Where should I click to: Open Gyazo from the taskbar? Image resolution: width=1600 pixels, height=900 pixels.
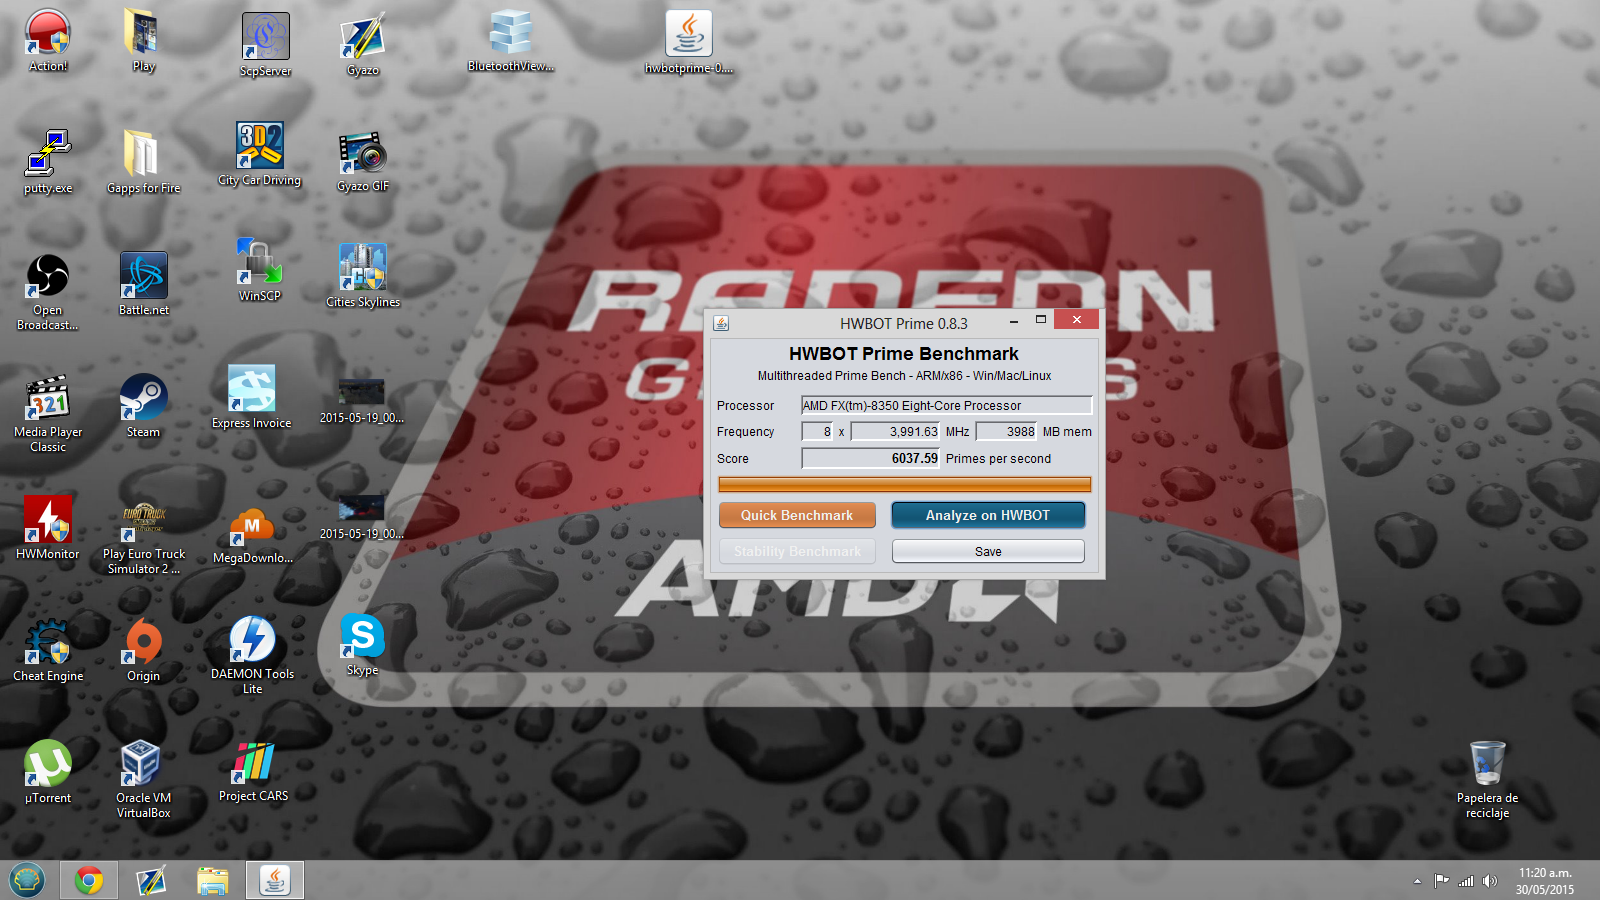[151, 881]
